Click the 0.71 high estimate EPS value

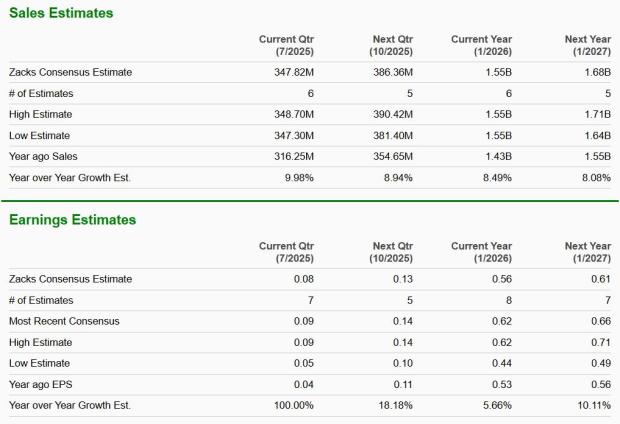pos(600,342)
